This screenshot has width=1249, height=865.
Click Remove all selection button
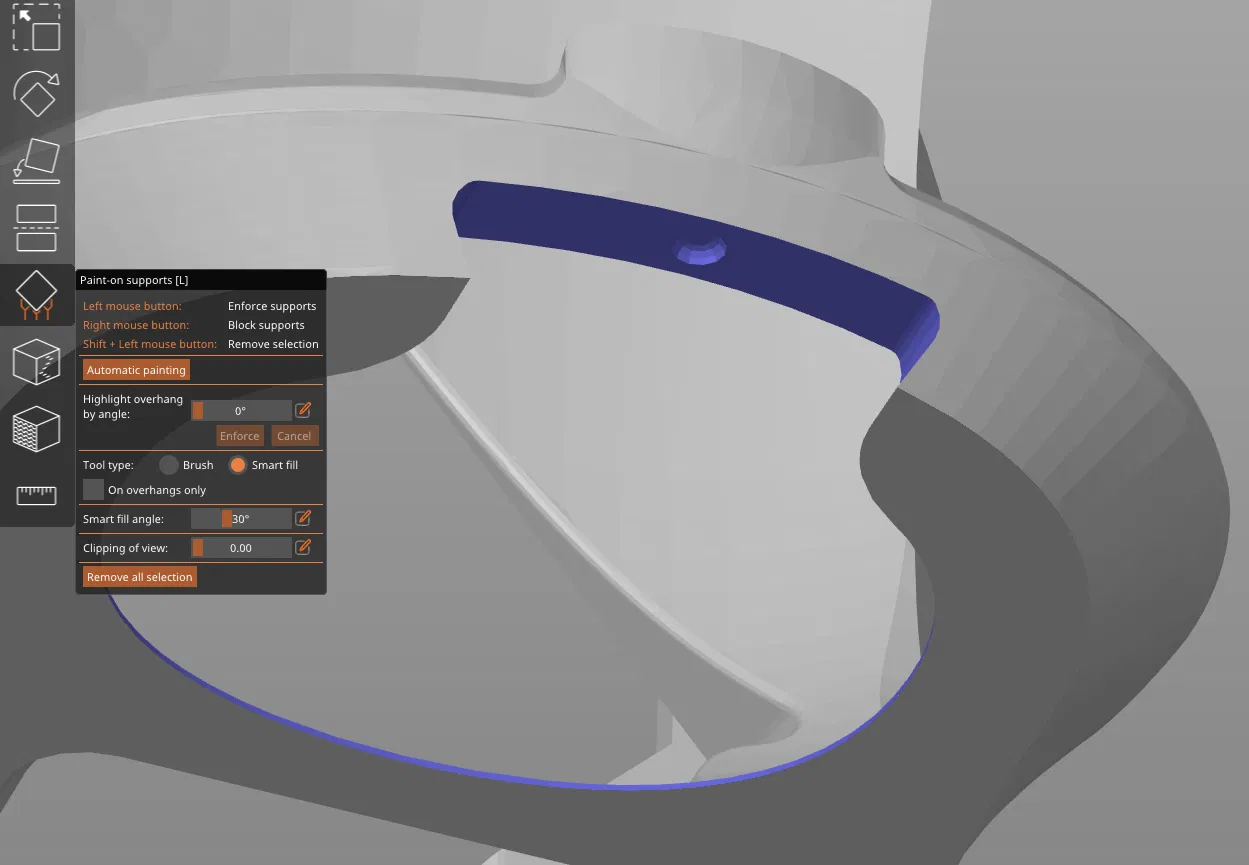tap(140, 577)
